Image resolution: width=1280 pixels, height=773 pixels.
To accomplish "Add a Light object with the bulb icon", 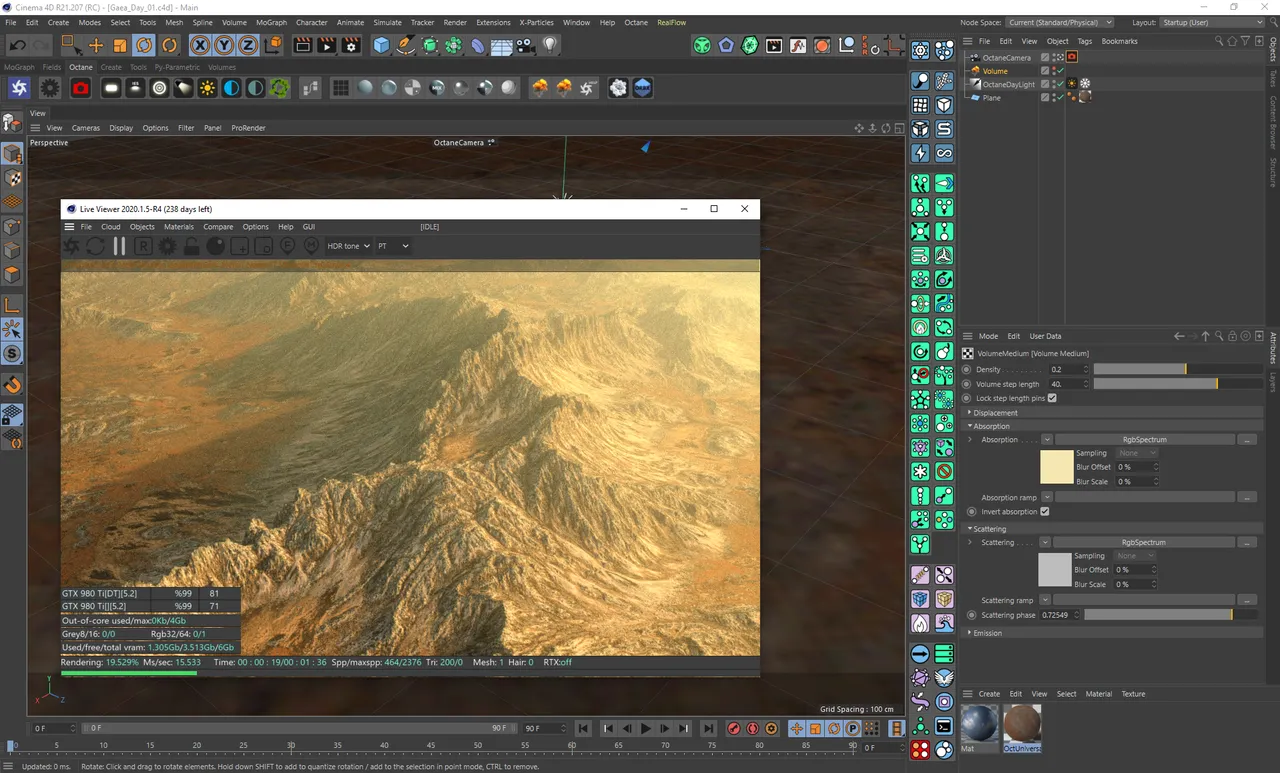I will tap(549, 45).
